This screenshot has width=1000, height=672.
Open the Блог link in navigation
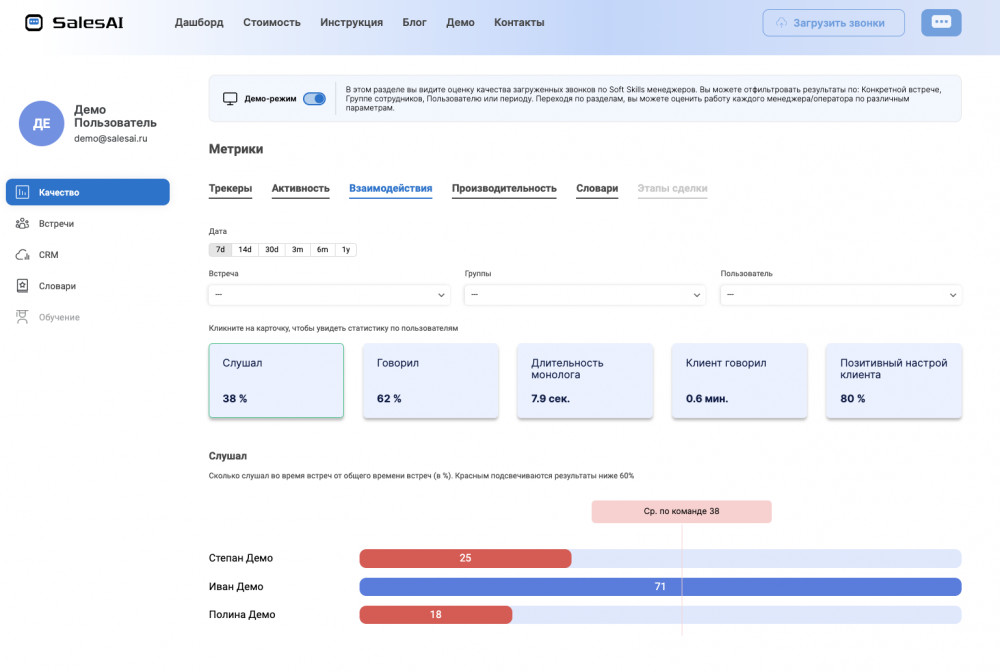(414, 22)
